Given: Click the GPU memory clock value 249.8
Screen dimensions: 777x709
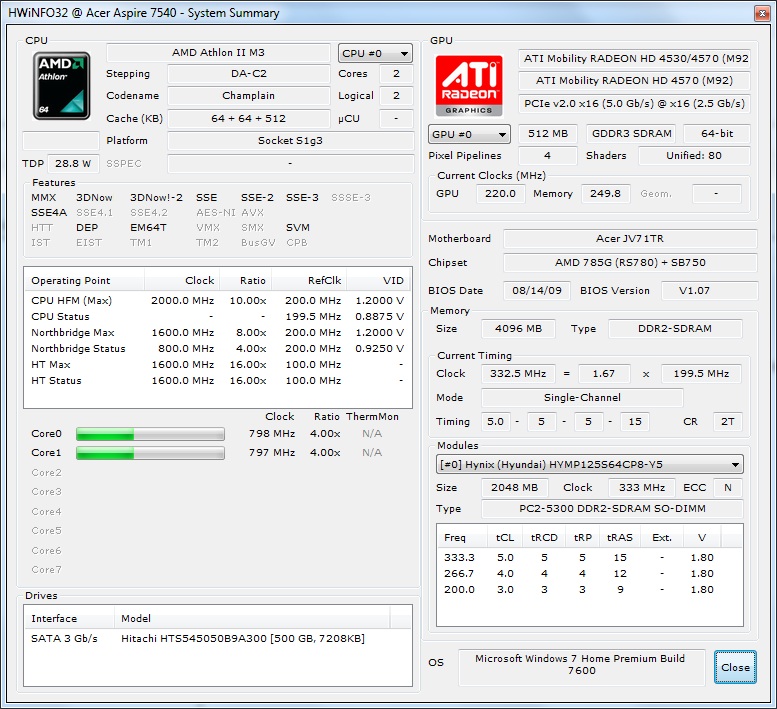Looking at the screenshot, I should pyautogui.click(x=606, y=194).
